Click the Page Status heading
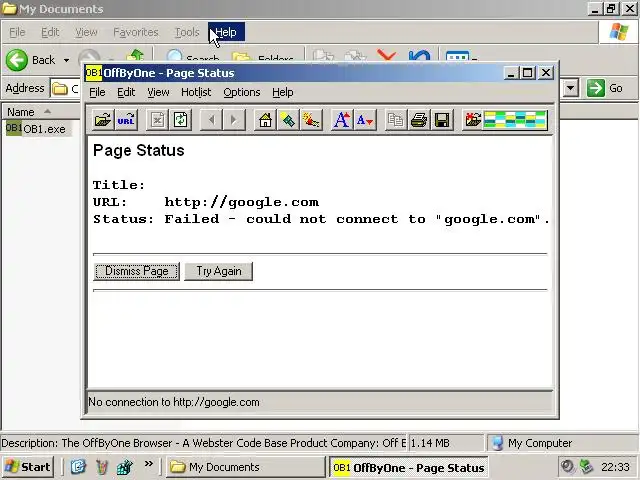640x480 pixels. [x=138, y=150]
